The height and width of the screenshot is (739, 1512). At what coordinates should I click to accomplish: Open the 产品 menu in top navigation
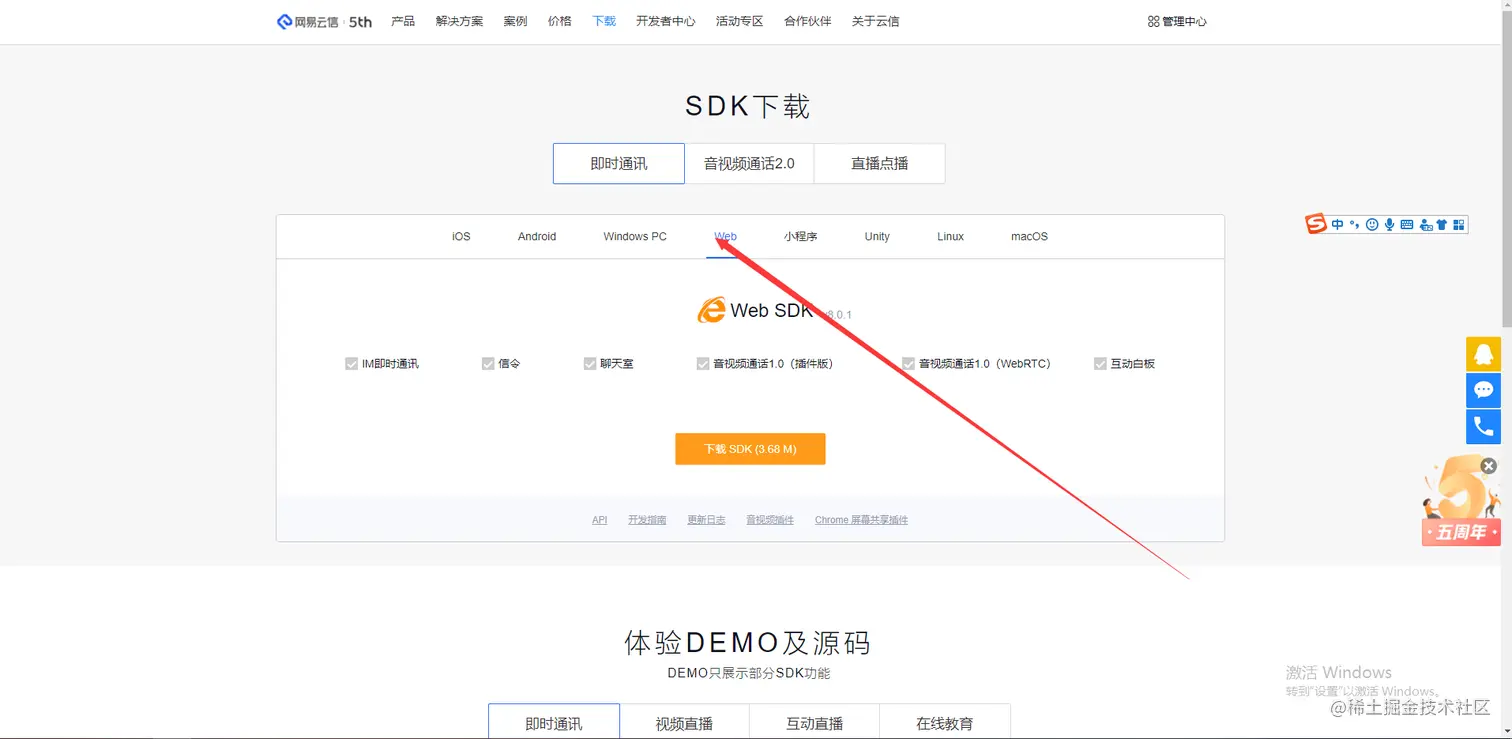click(x=403, y=21)
